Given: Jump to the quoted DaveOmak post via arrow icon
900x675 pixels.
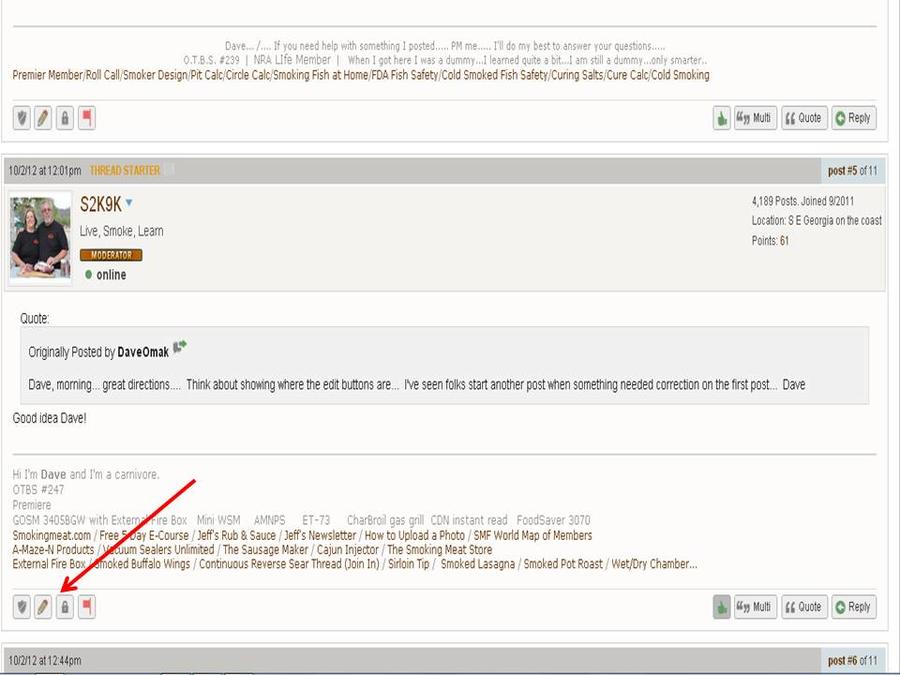Looking at the screenshot, I should click(180, 348).
